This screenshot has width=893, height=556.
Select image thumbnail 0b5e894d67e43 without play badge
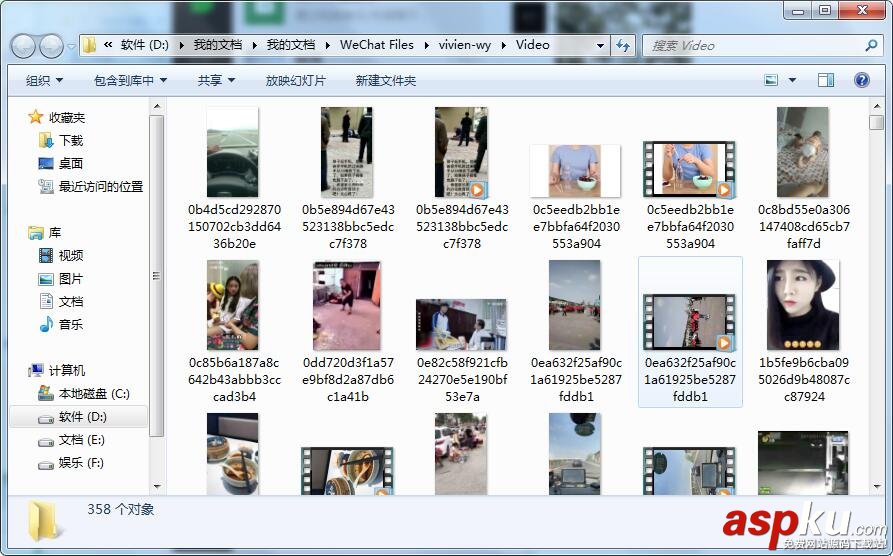point(347,152)
